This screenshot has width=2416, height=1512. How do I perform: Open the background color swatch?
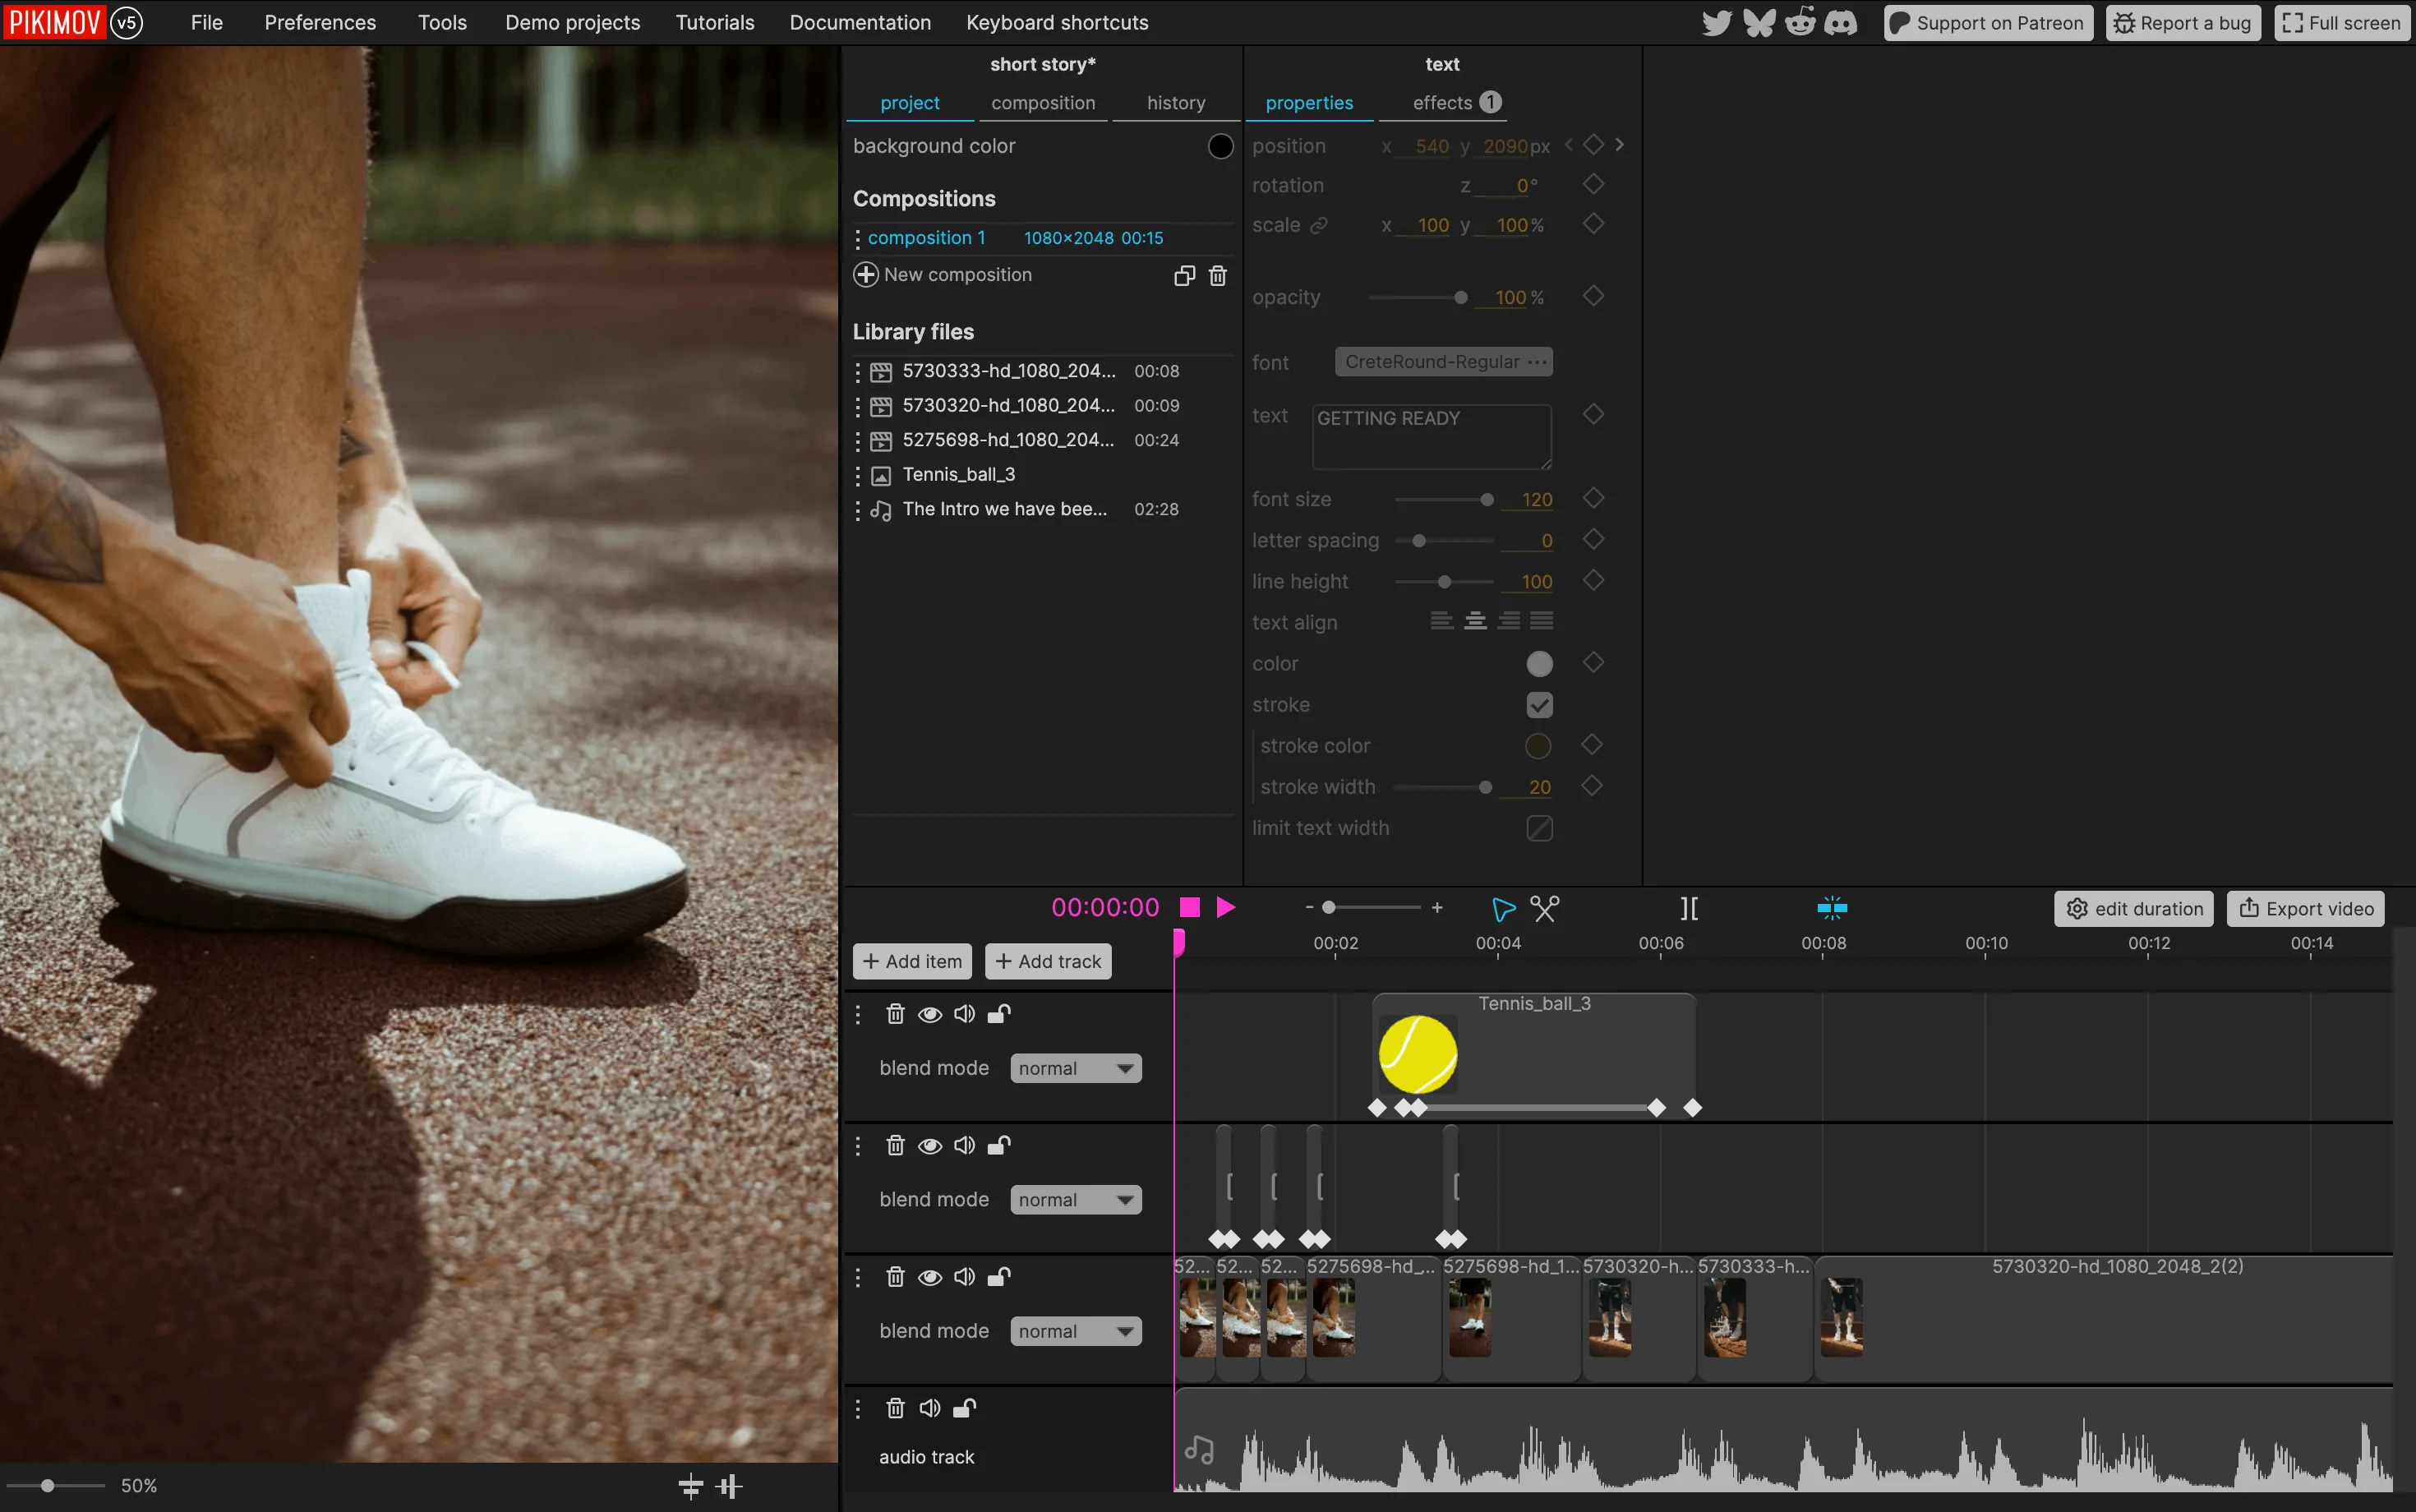click(1220, 146)
